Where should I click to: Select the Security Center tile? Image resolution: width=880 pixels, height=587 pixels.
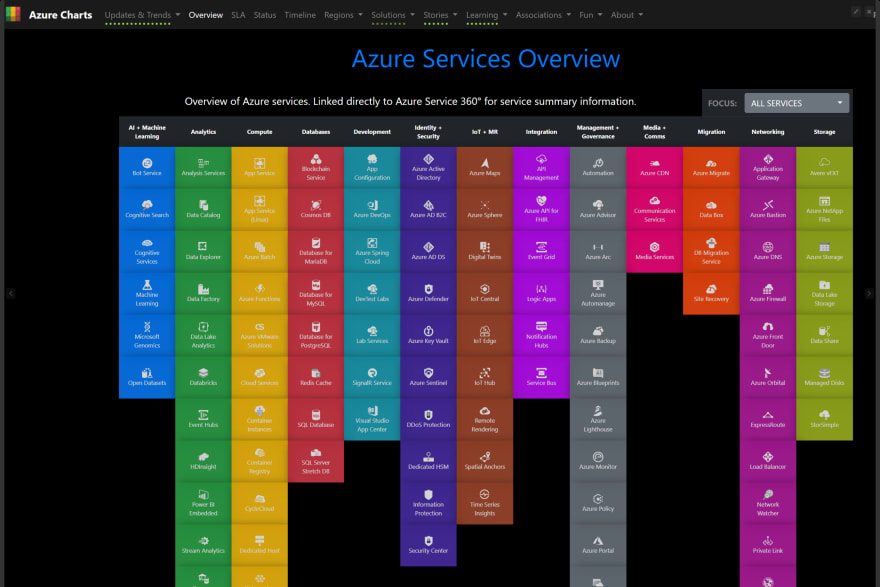428,545
